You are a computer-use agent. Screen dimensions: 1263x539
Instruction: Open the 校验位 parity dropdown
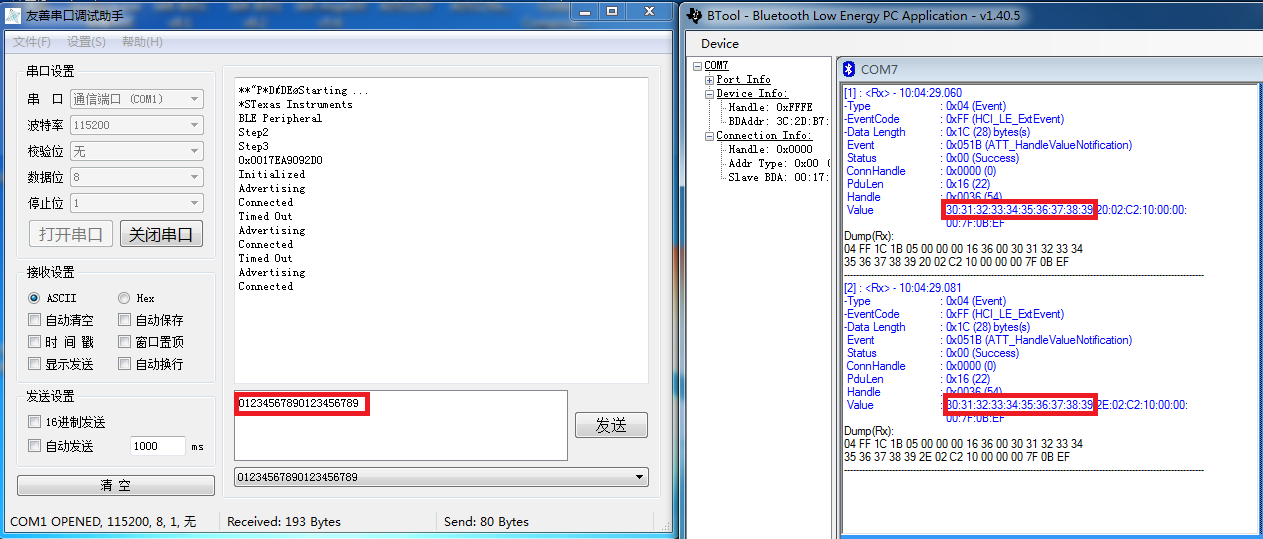pos(136,151)
